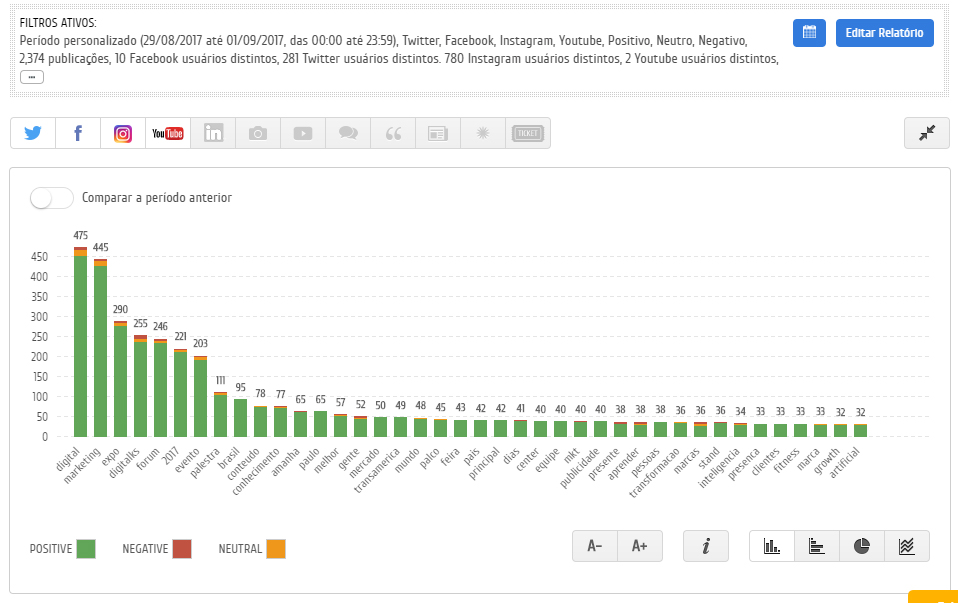The height and width of the screenshot is (603, 958).
Task: Toggle the Instagram source filter
Action: [x=123, y=133]
